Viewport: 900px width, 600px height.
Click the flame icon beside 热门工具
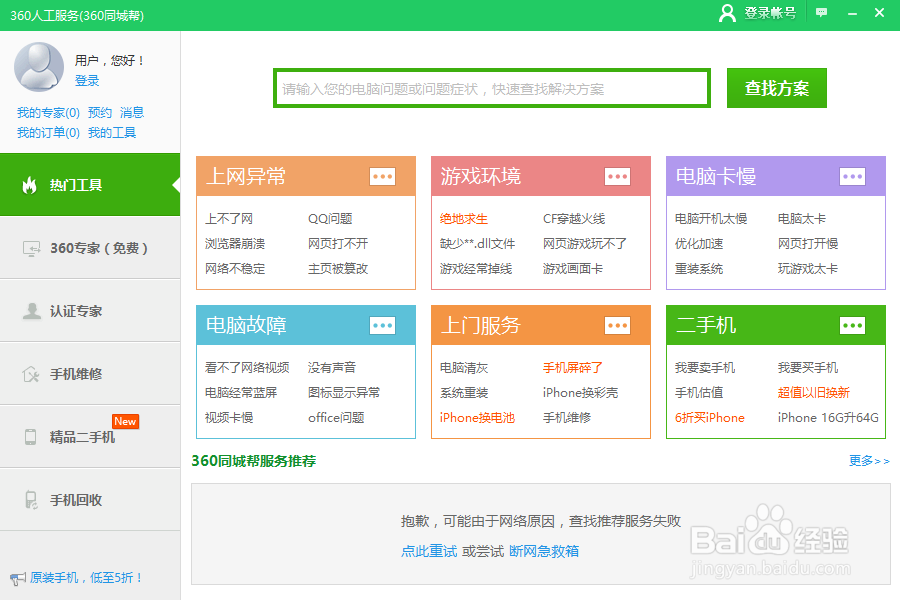[29, 185]
